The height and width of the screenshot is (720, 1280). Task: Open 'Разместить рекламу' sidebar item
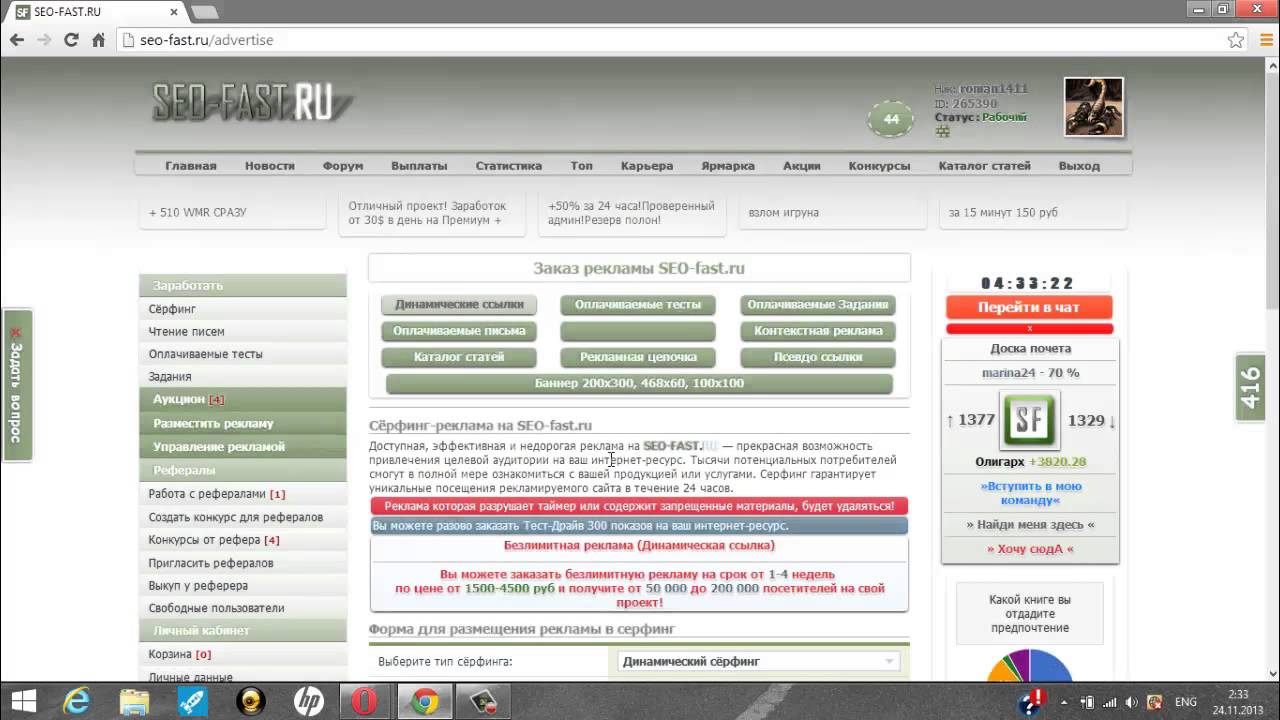(x=243, y=423)
